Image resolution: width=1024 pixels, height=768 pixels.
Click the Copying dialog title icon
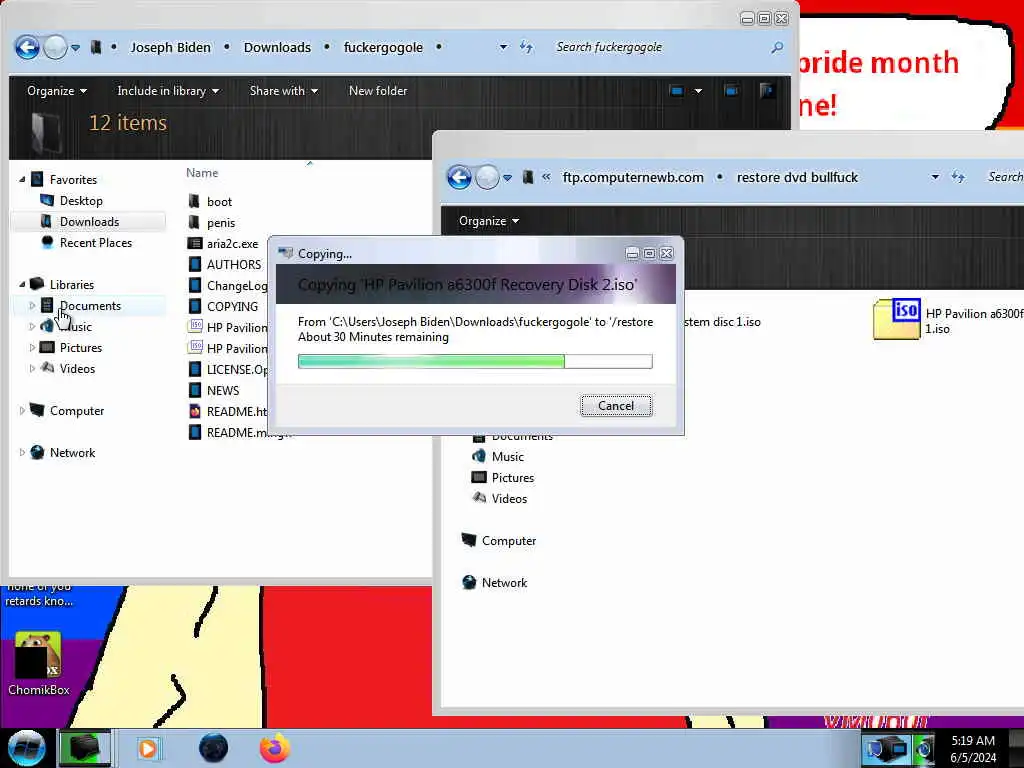[x=285, y=253]
